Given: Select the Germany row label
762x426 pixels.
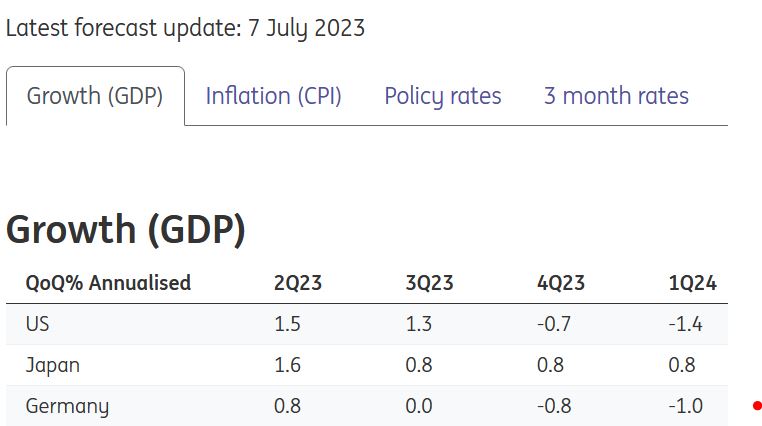Looking at the screenshot, I should pyautogui.click(x=67, y=406).
